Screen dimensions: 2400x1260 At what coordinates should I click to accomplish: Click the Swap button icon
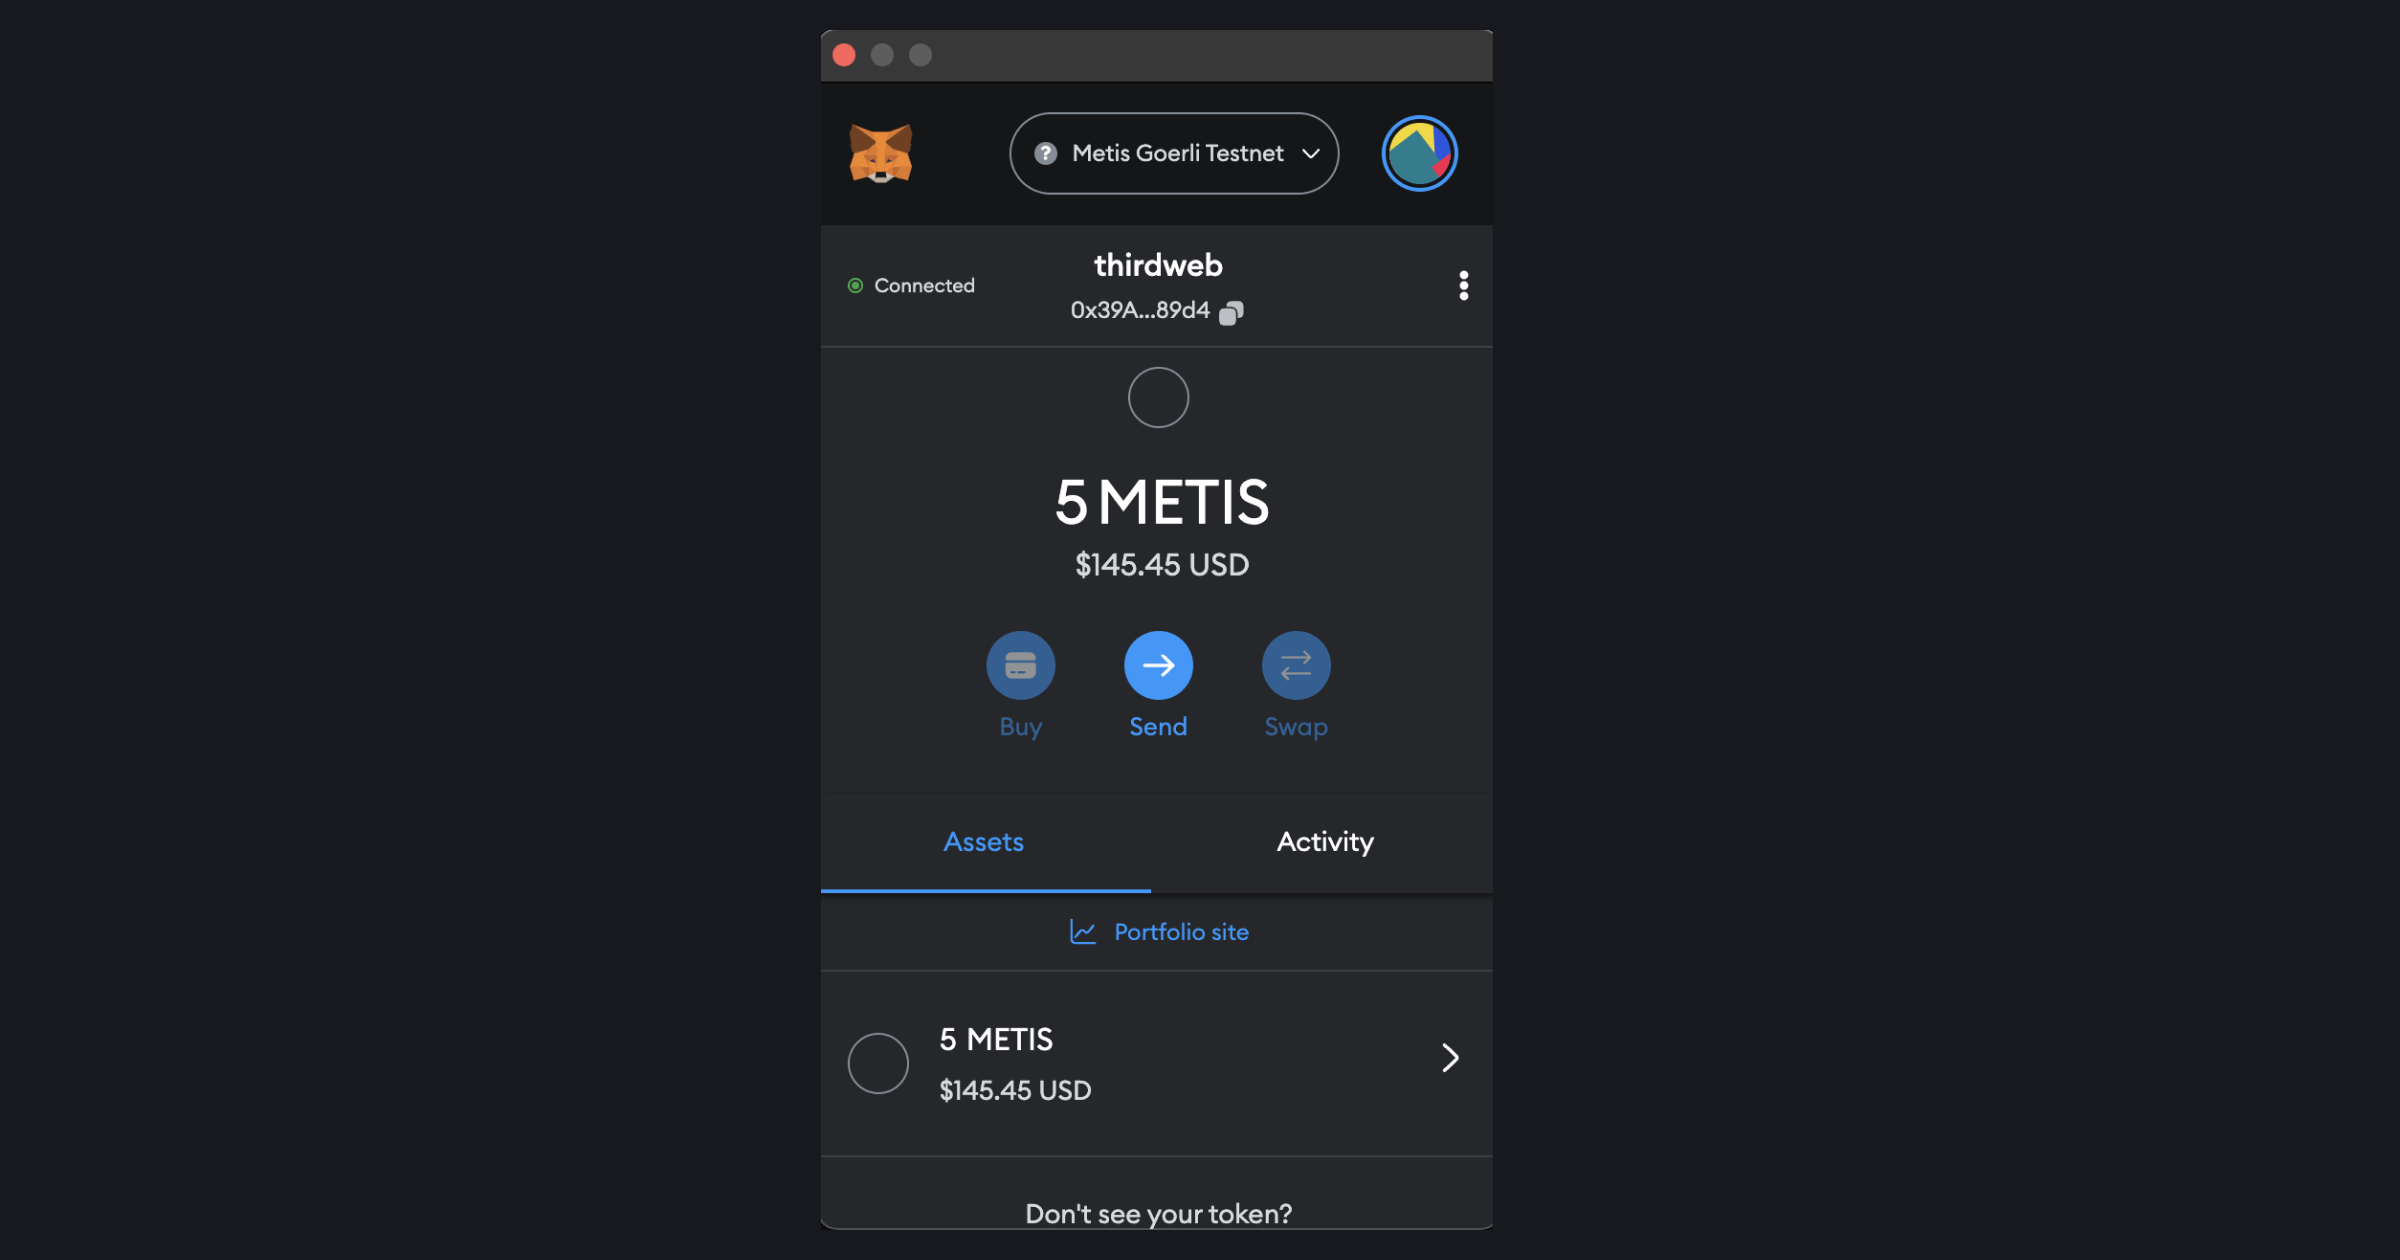[x=1295, y=665]
